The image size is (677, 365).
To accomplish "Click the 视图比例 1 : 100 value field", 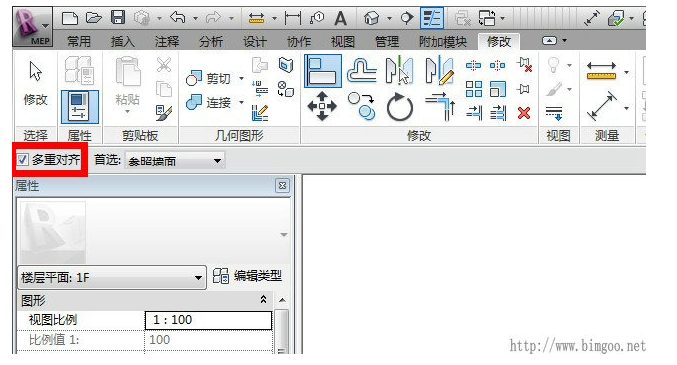I will [209, 320].
